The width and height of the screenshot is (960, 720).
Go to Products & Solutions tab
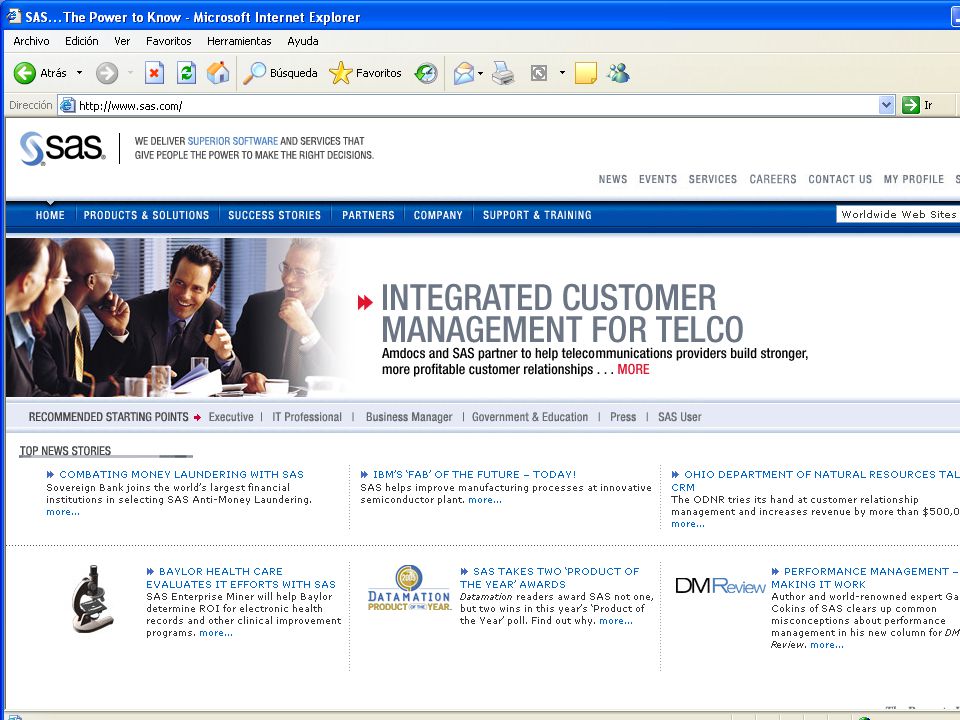pyautogui.click(x=146, y=215)
